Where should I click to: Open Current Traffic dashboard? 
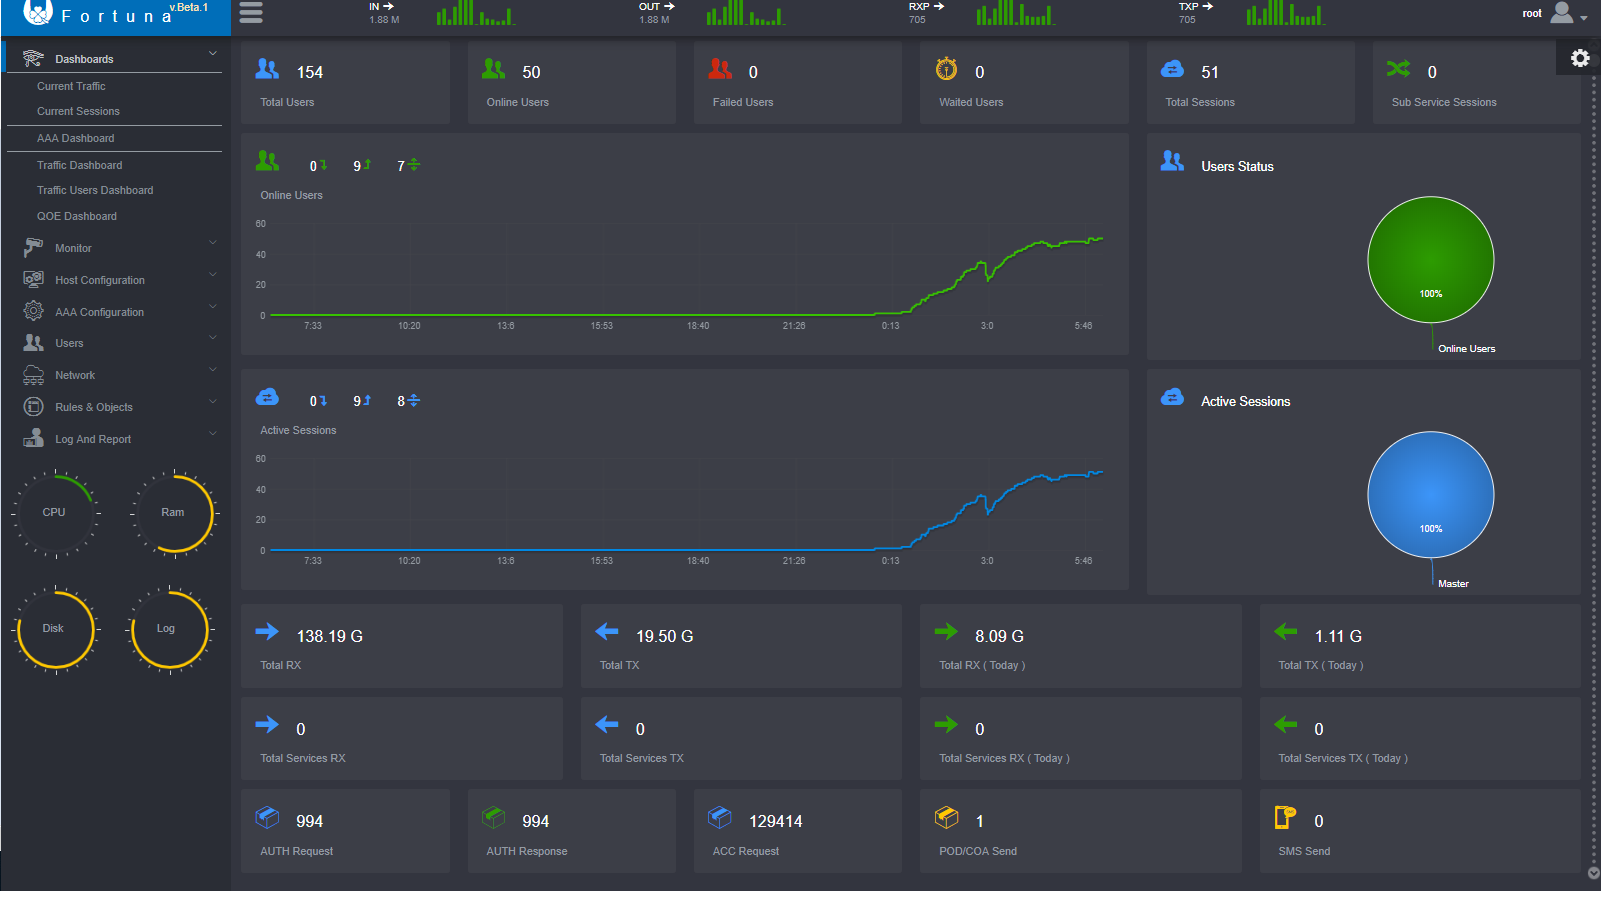click(x=71, y=86)
